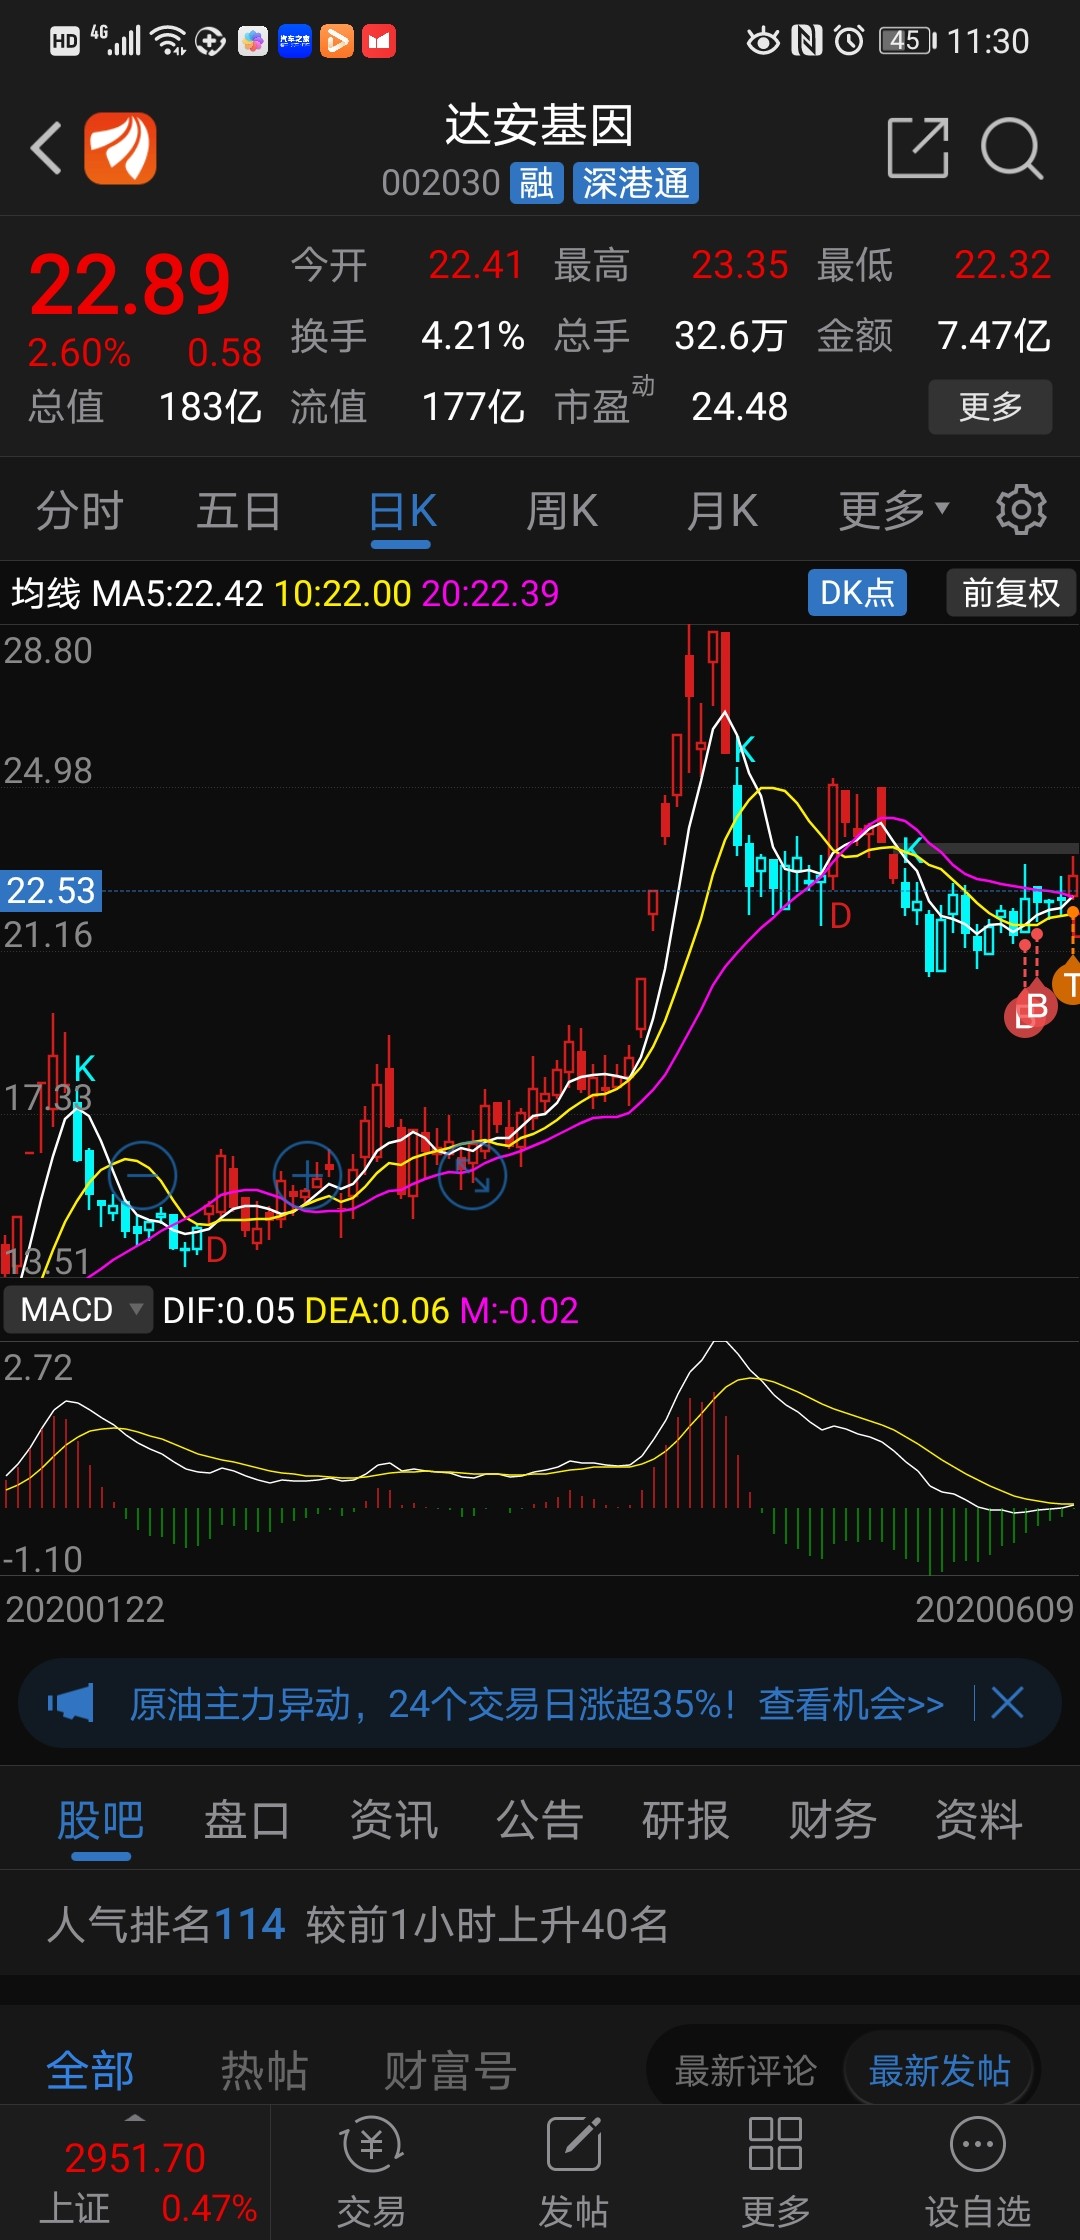Open the 盘口 tab
Viewport: 1080px width, 2240px height.
click(x=247, y=1819)
